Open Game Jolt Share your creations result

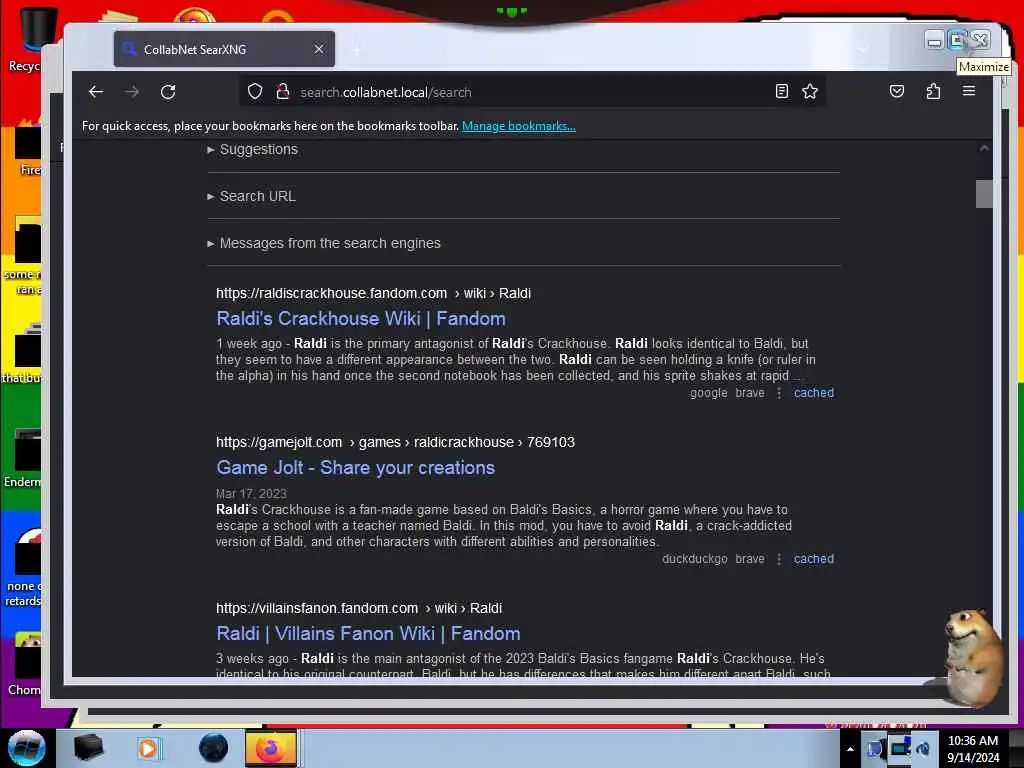point(355,468)
